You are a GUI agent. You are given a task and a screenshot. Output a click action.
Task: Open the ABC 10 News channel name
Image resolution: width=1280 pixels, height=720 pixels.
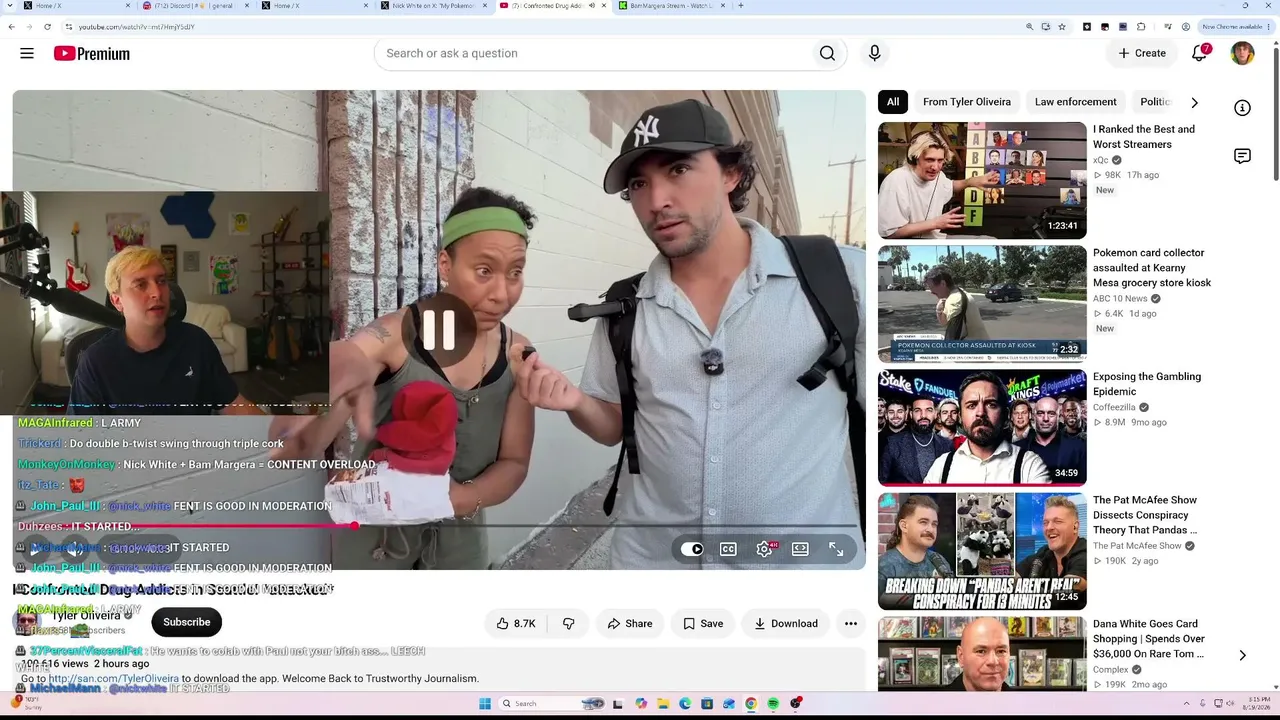click(1120, 299)
